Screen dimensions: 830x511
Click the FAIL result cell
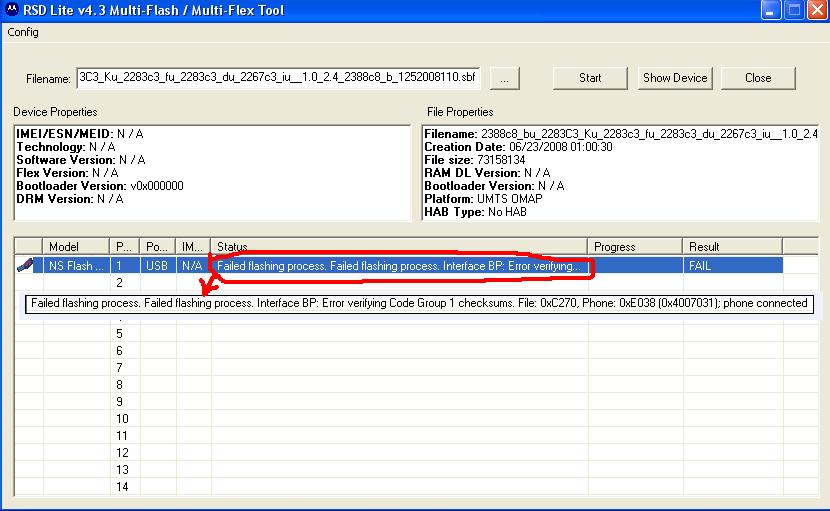click(x=732, y=266)
